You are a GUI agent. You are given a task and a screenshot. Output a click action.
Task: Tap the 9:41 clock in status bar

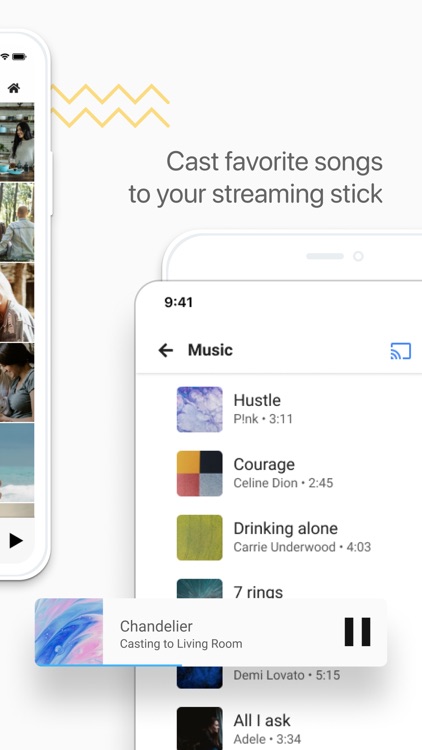point(178,302)
